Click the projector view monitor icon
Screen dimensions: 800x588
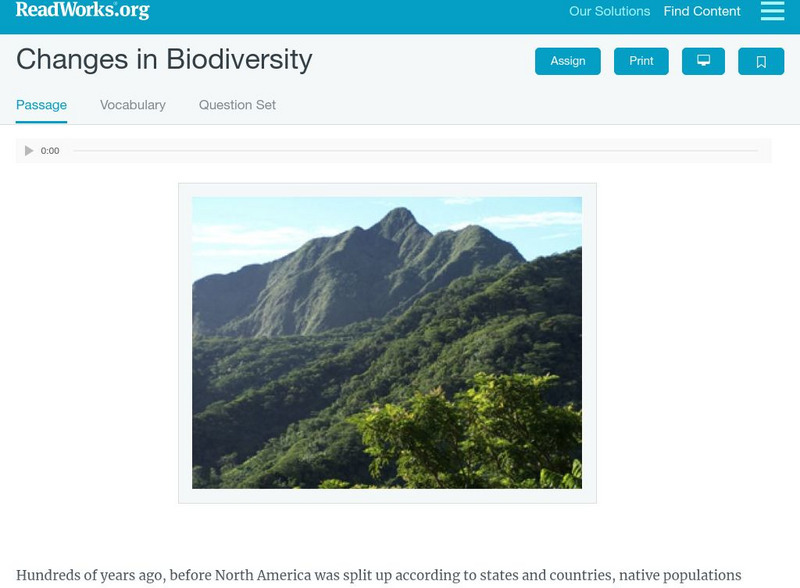[703, 61]
